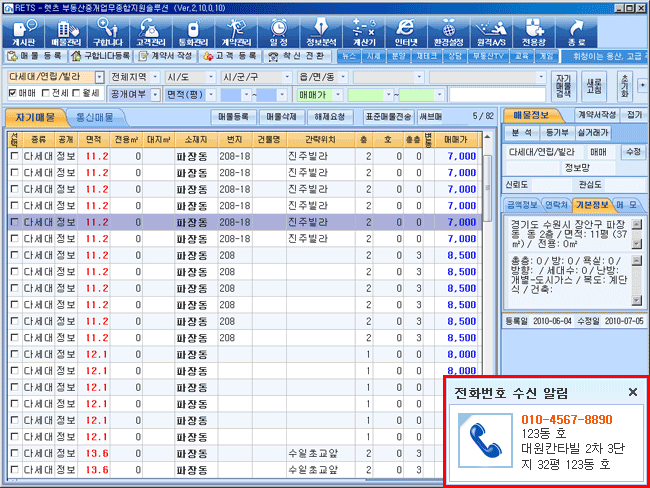Click the 매물삭제 button
This screenshot has height=488, width=650.
click(281, 117)
